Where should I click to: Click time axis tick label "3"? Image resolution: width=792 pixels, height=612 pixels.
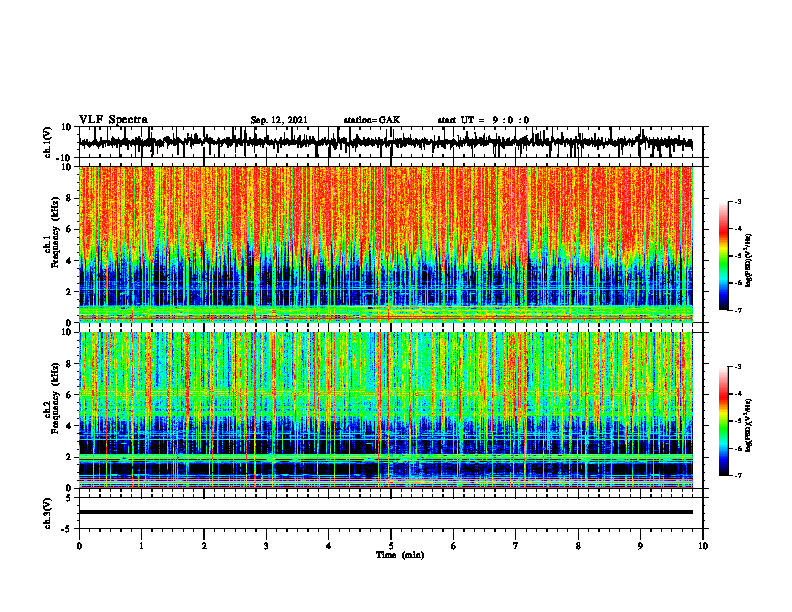pos(266,546)
